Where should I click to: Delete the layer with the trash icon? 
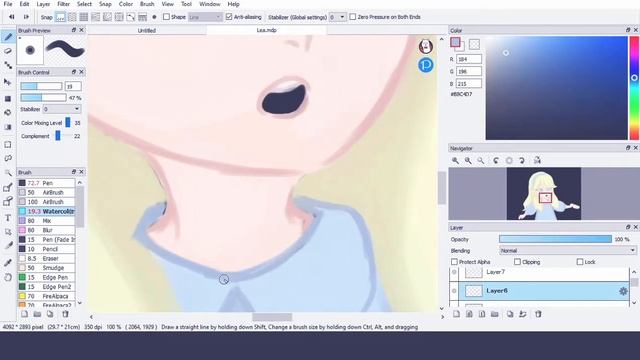(x=538, y=314)
